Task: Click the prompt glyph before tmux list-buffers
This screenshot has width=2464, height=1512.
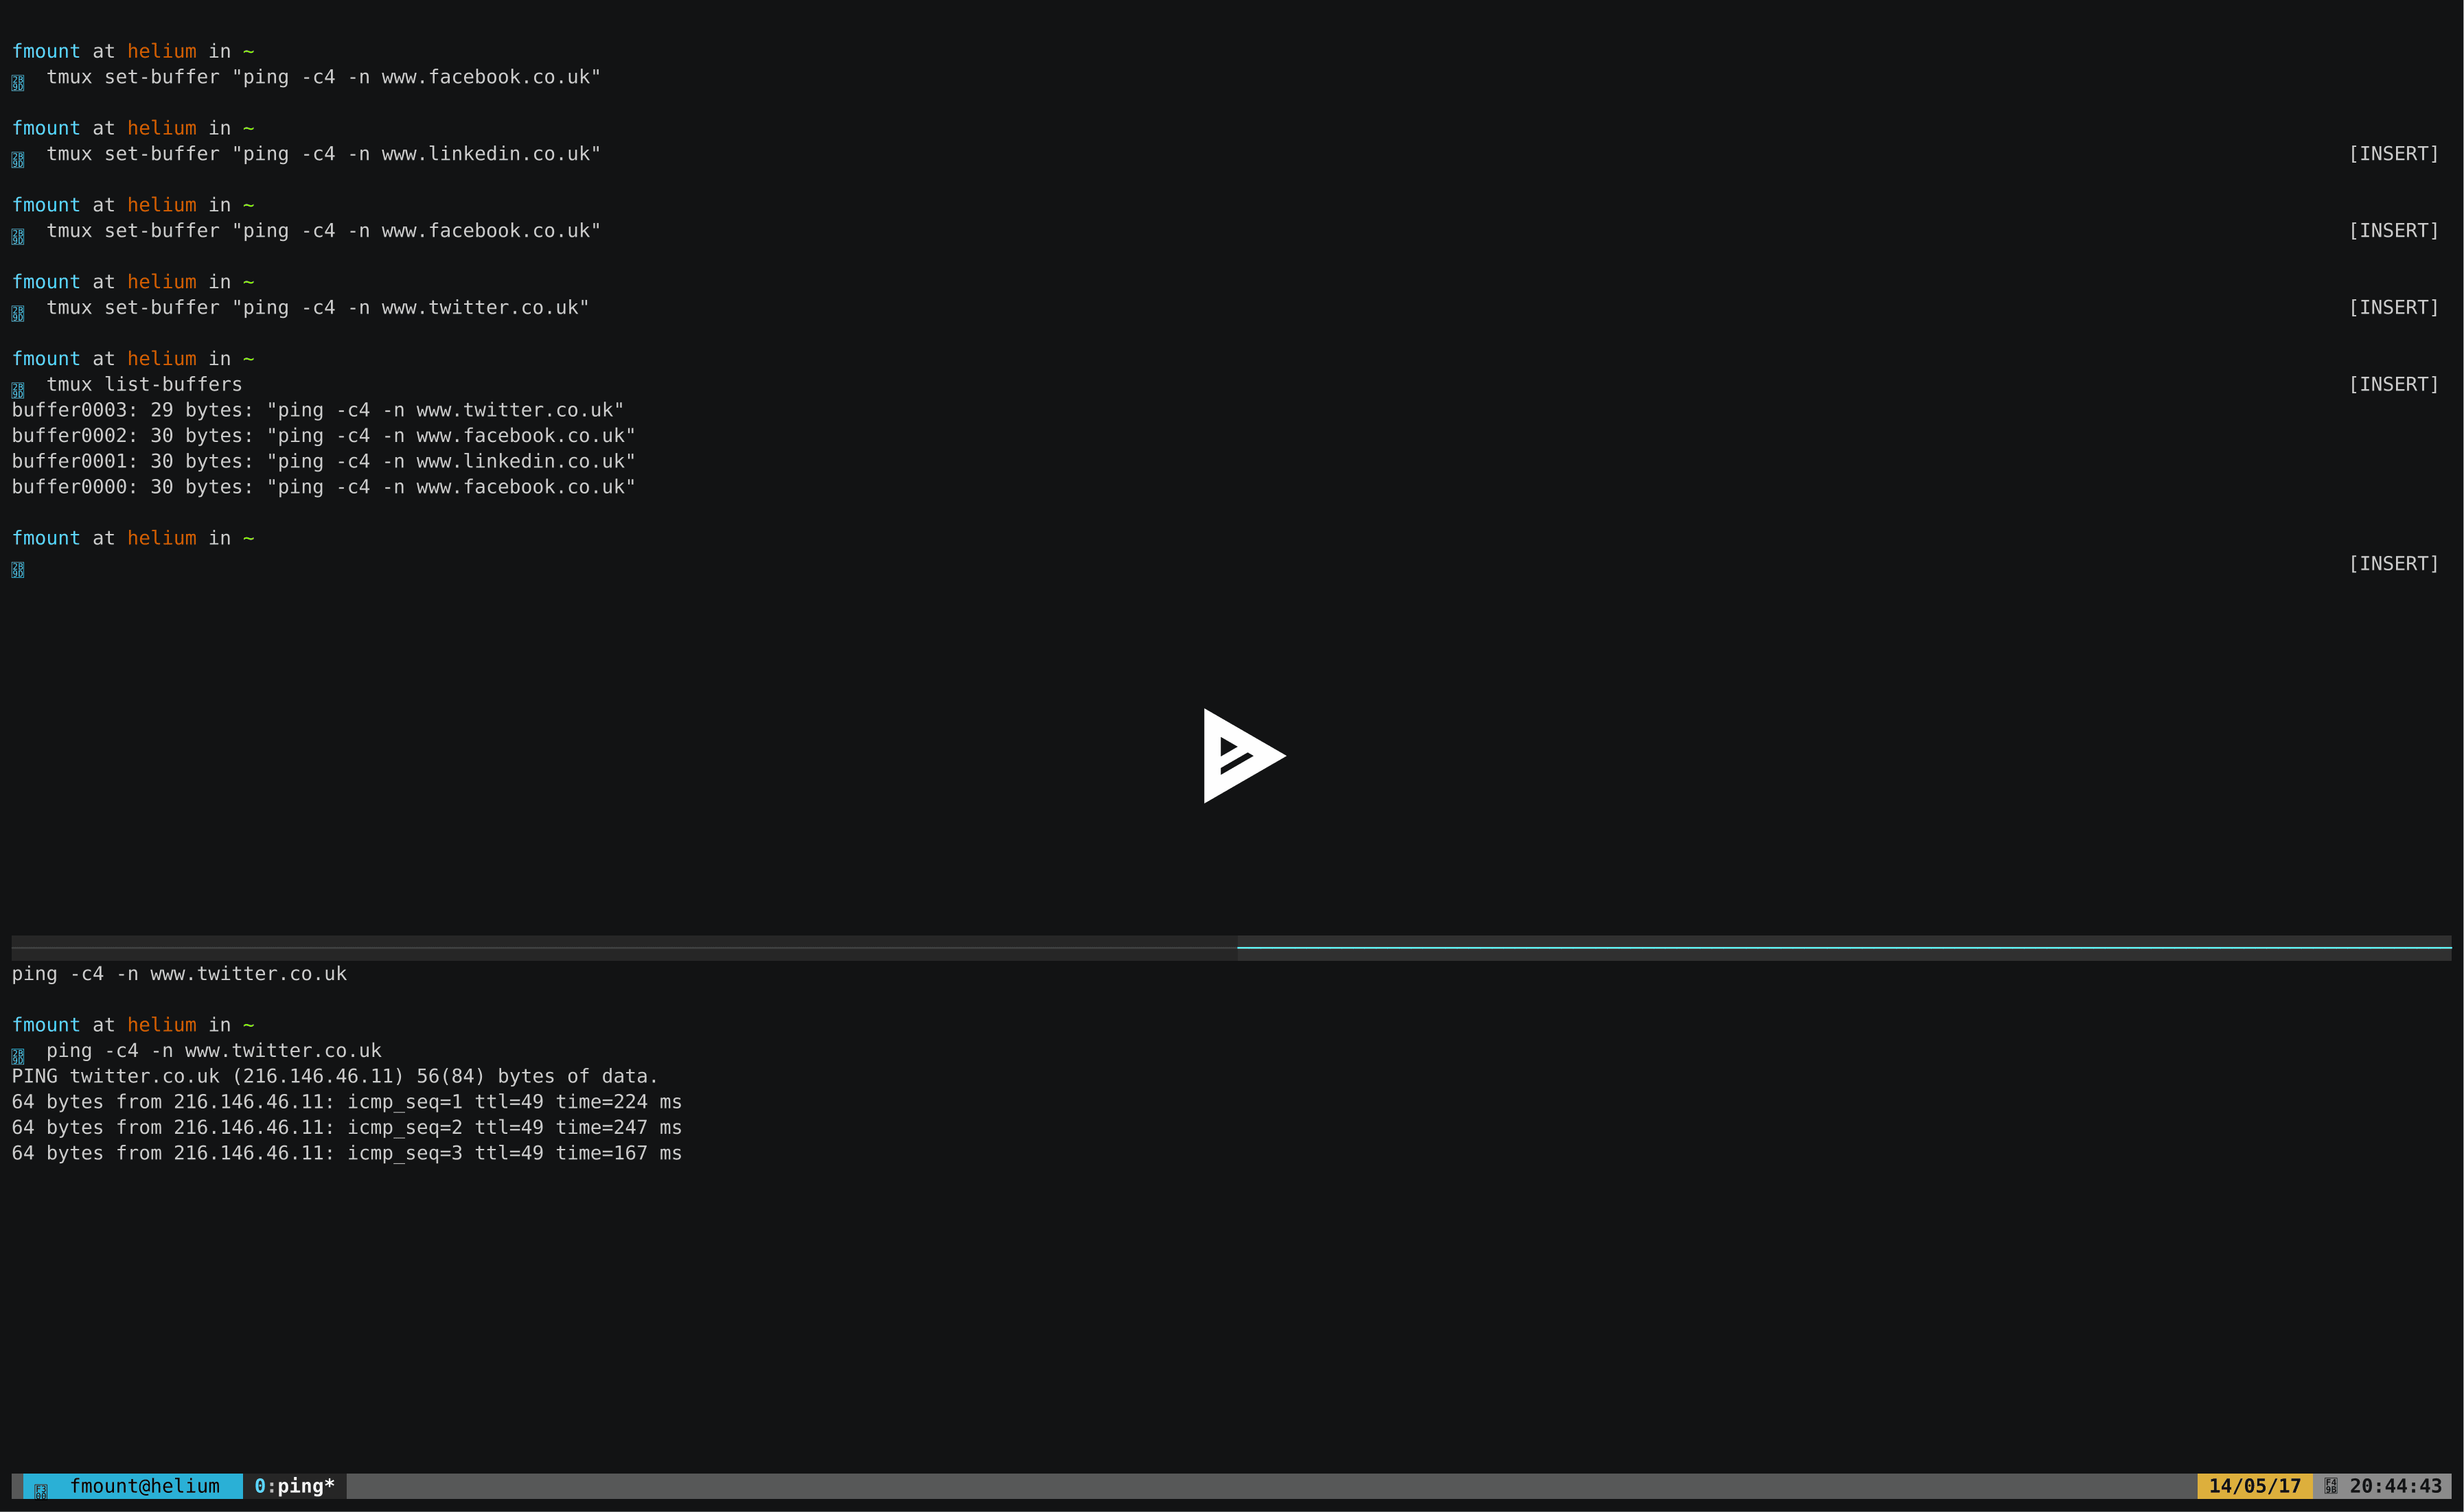Action: (18, 390)
